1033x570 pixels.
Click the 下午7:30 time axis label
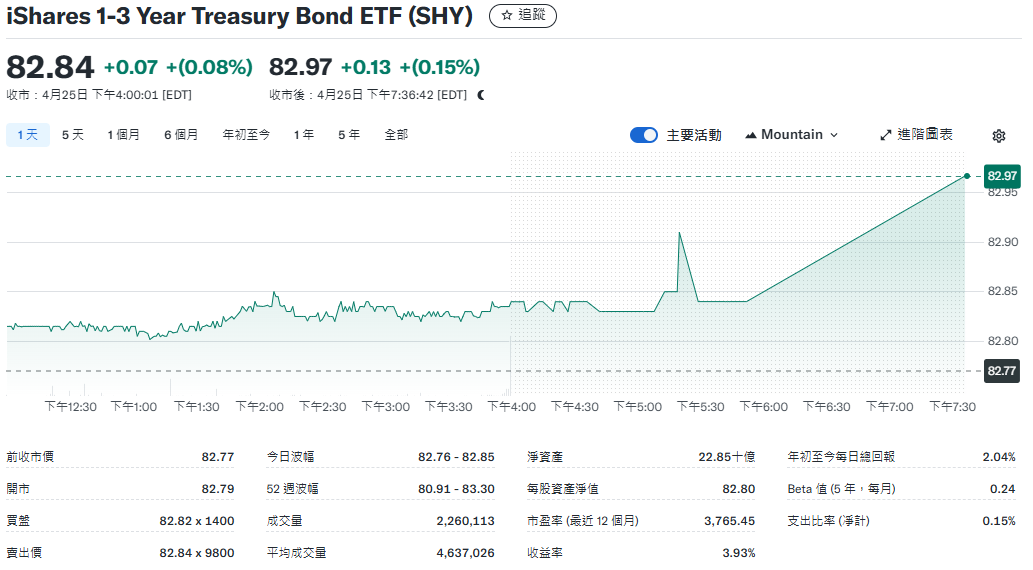[952, 407]
